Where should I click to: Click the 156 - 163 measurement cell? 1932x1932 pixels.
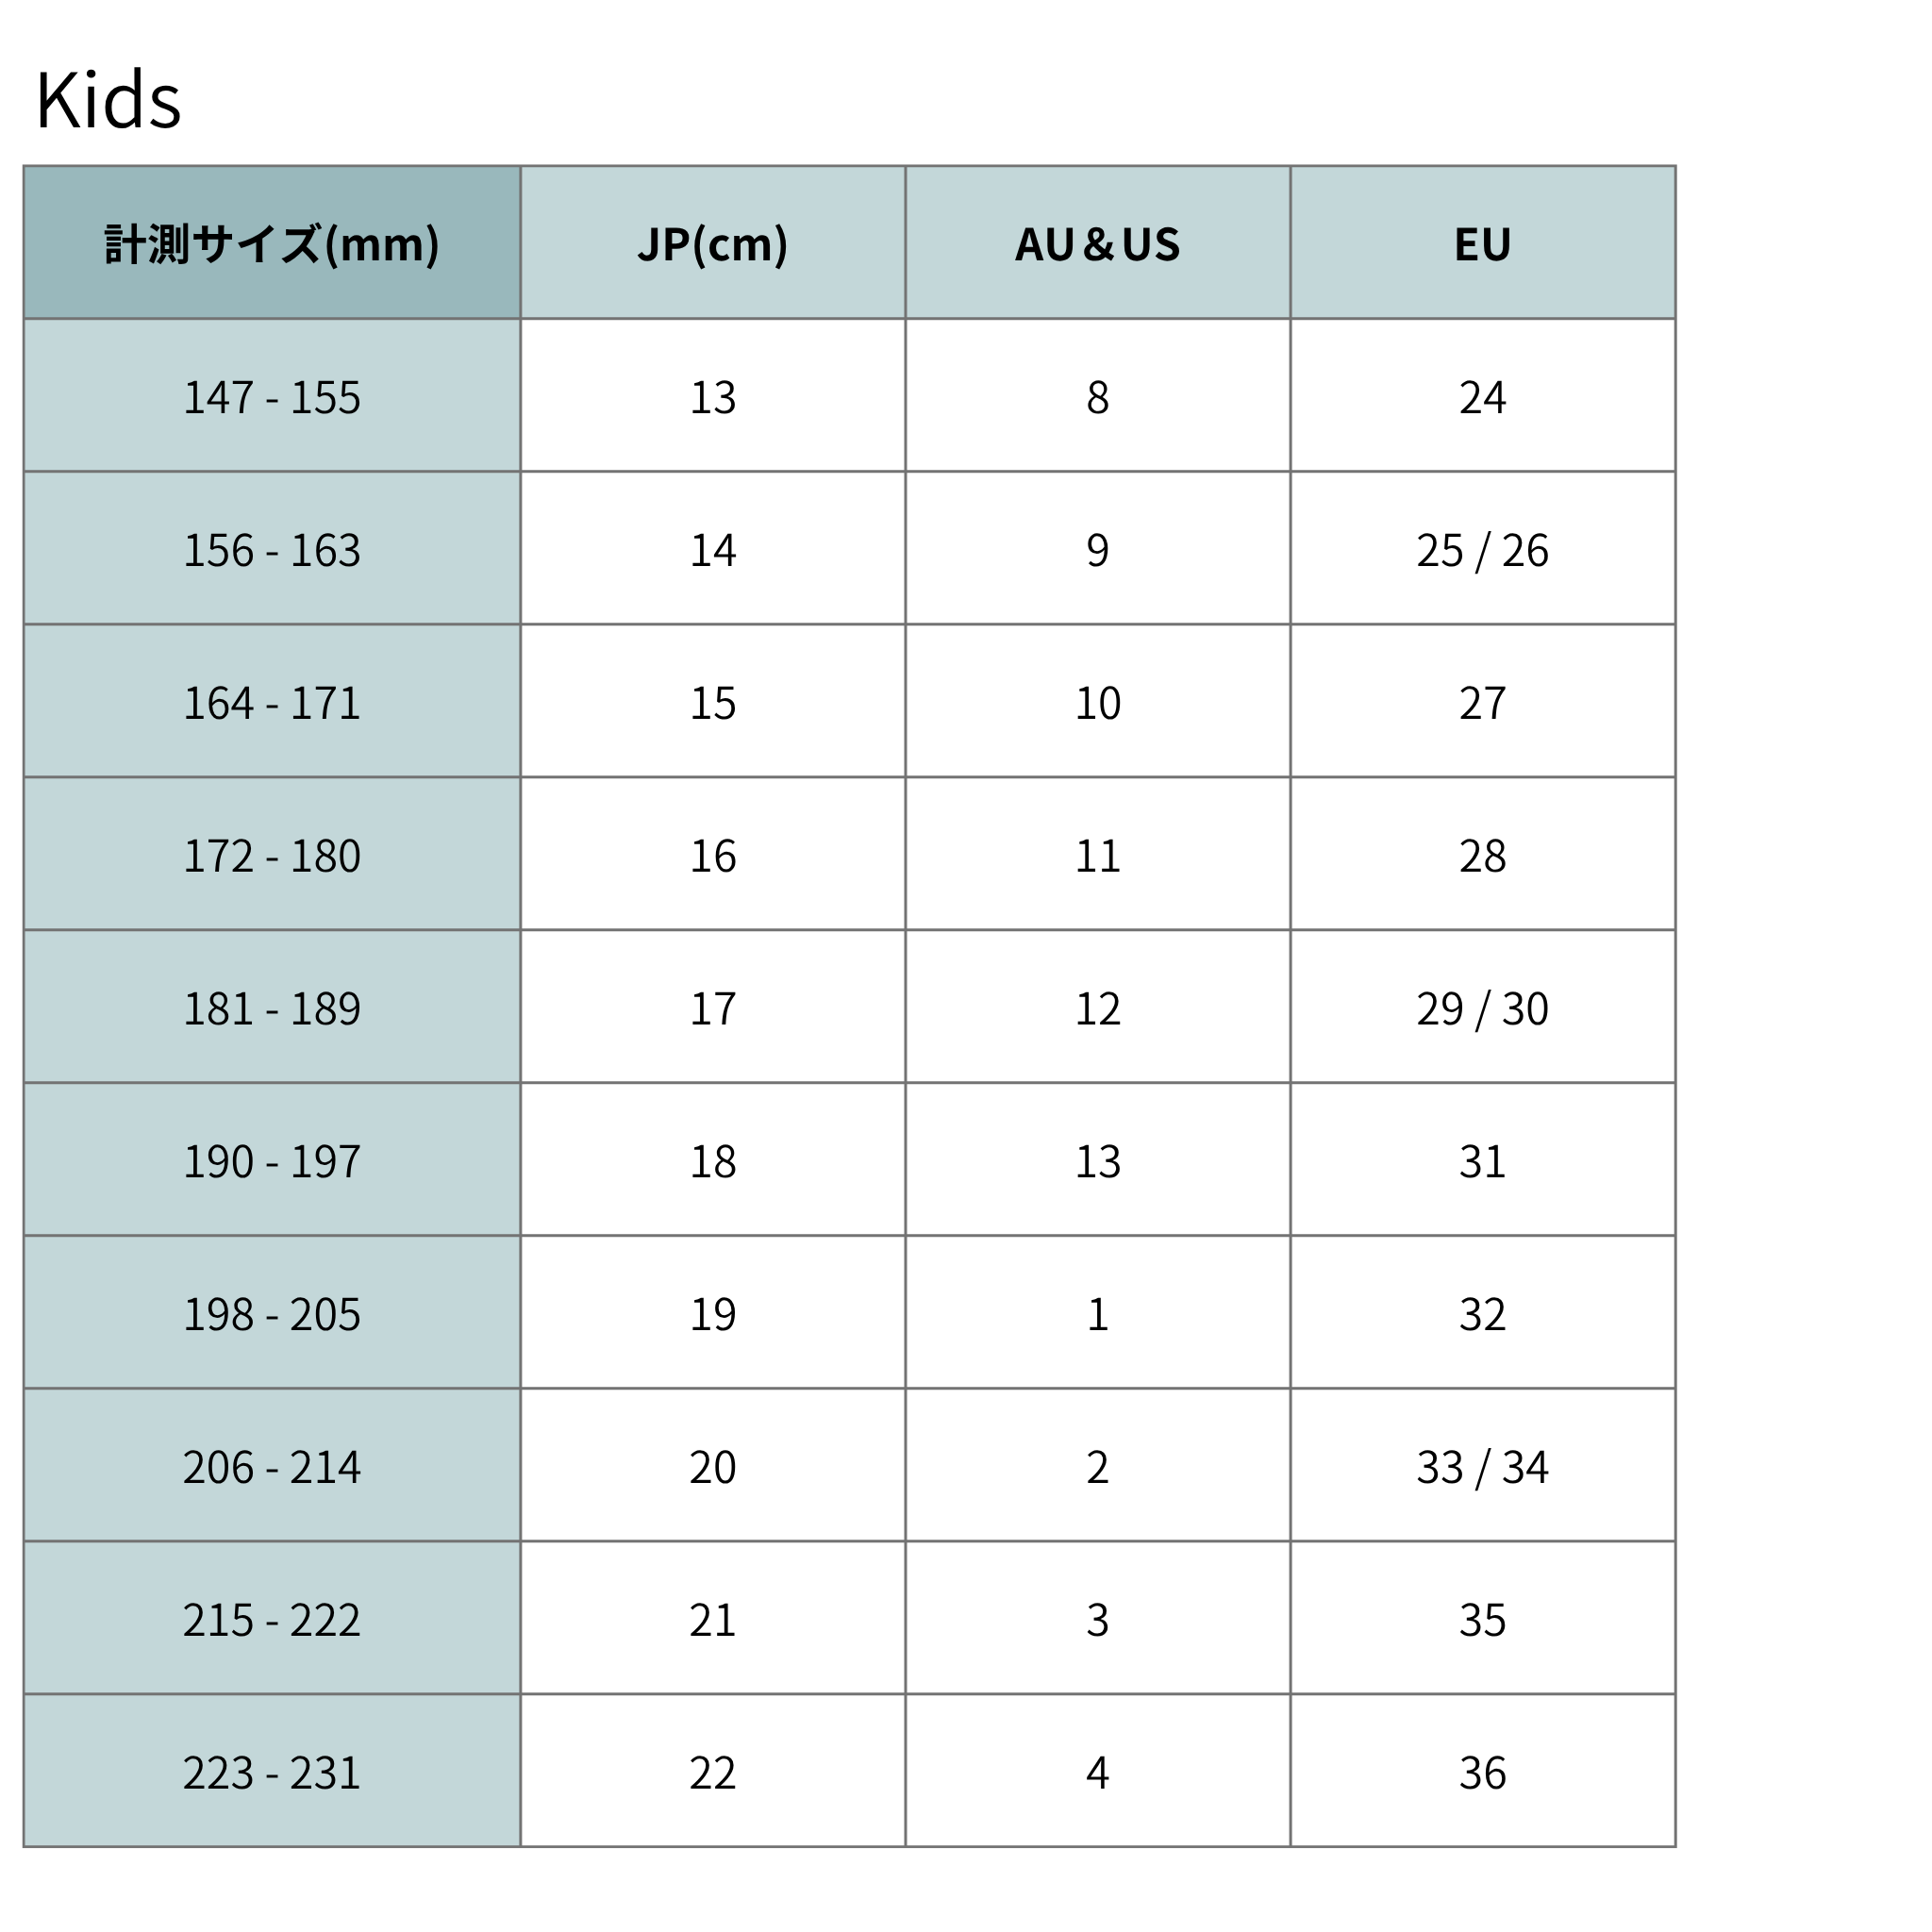point(272,549)
